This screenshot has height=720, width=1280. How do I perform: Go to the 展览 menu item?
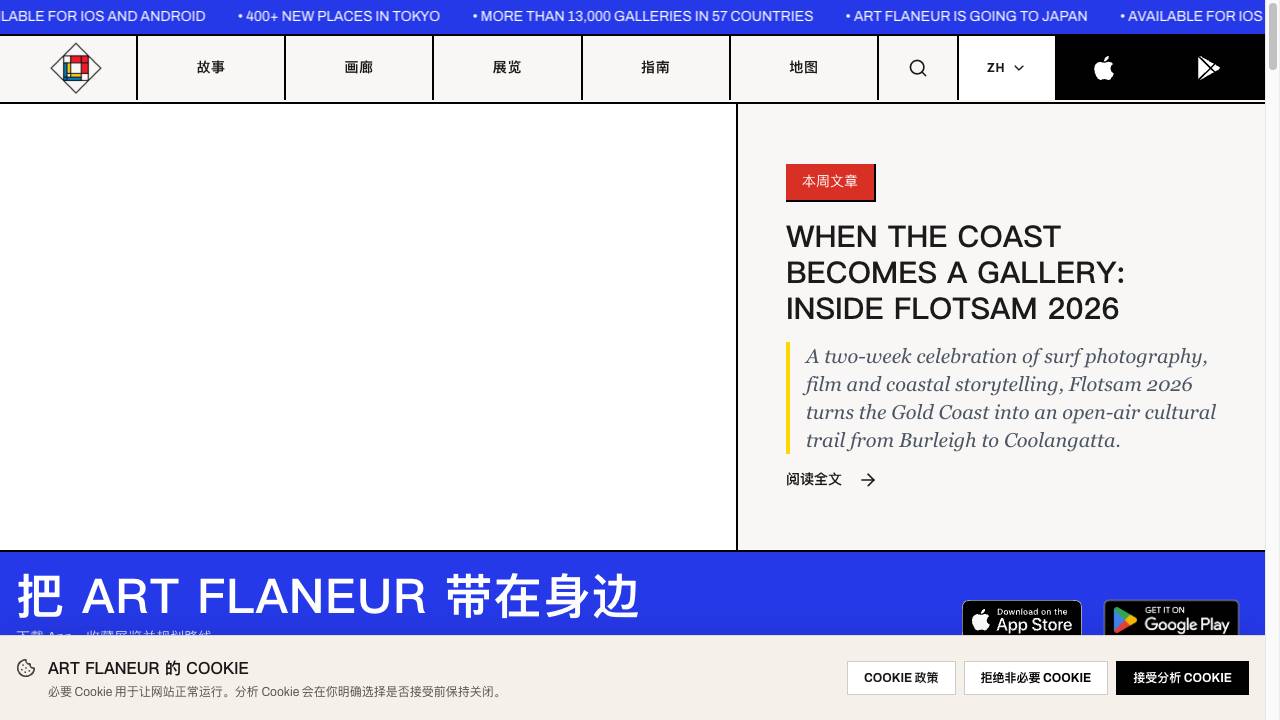click(x=507, y=68)
